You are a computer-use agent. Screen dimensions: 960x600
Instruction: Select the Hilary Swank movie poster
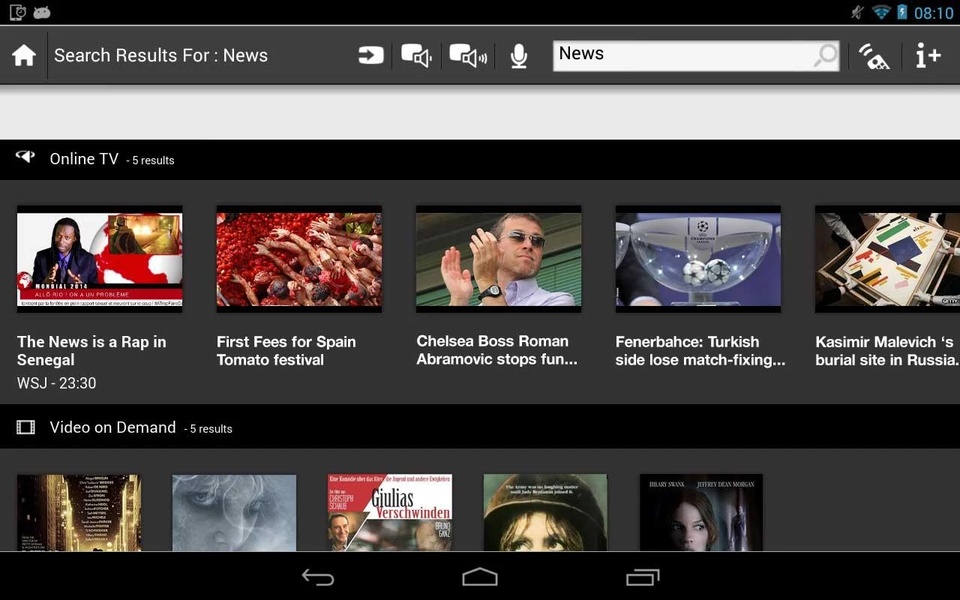(x=702, y=513)
